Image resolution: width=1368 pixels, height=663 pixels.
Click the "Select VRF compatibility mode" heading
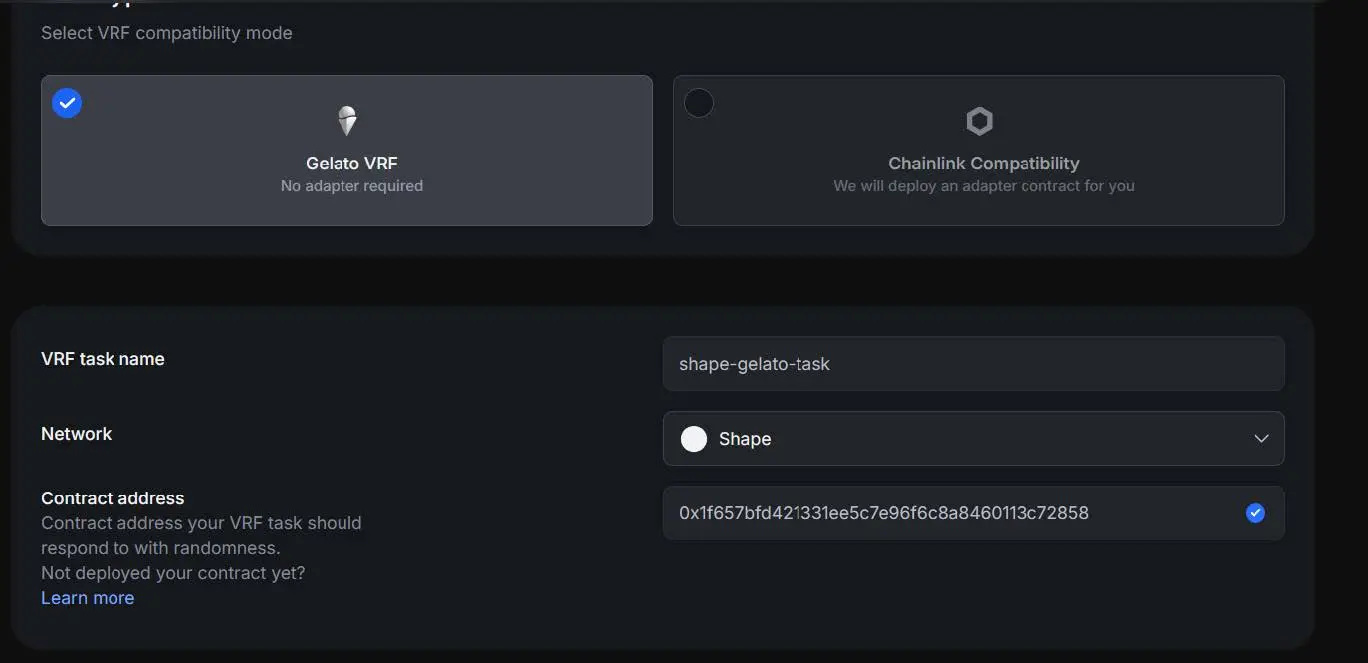166,33
